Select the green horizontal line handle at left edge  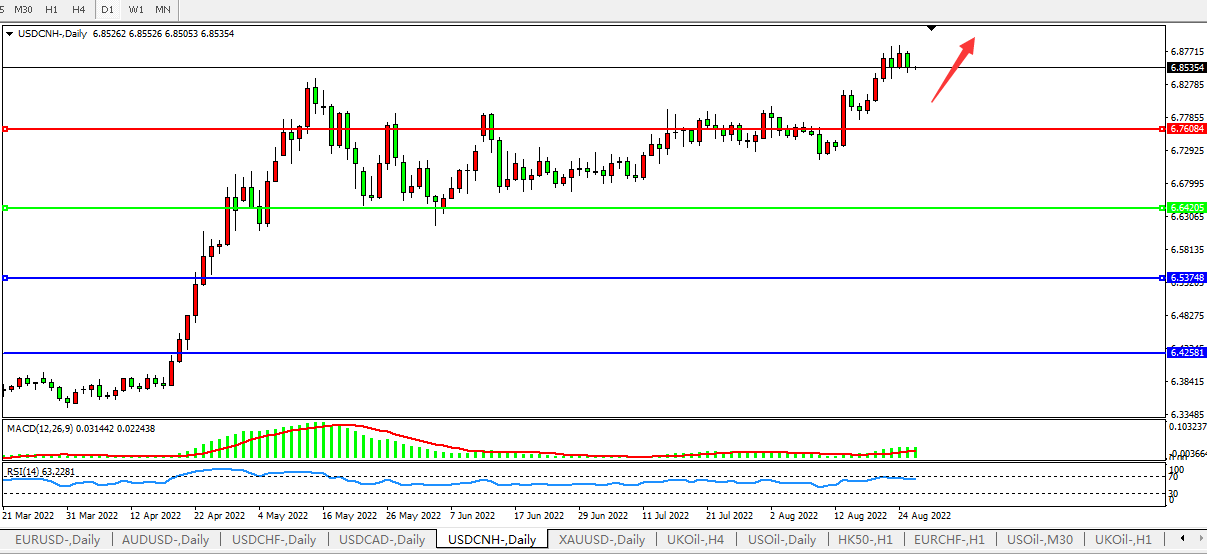pyautogui.click(x=5, y=208)
